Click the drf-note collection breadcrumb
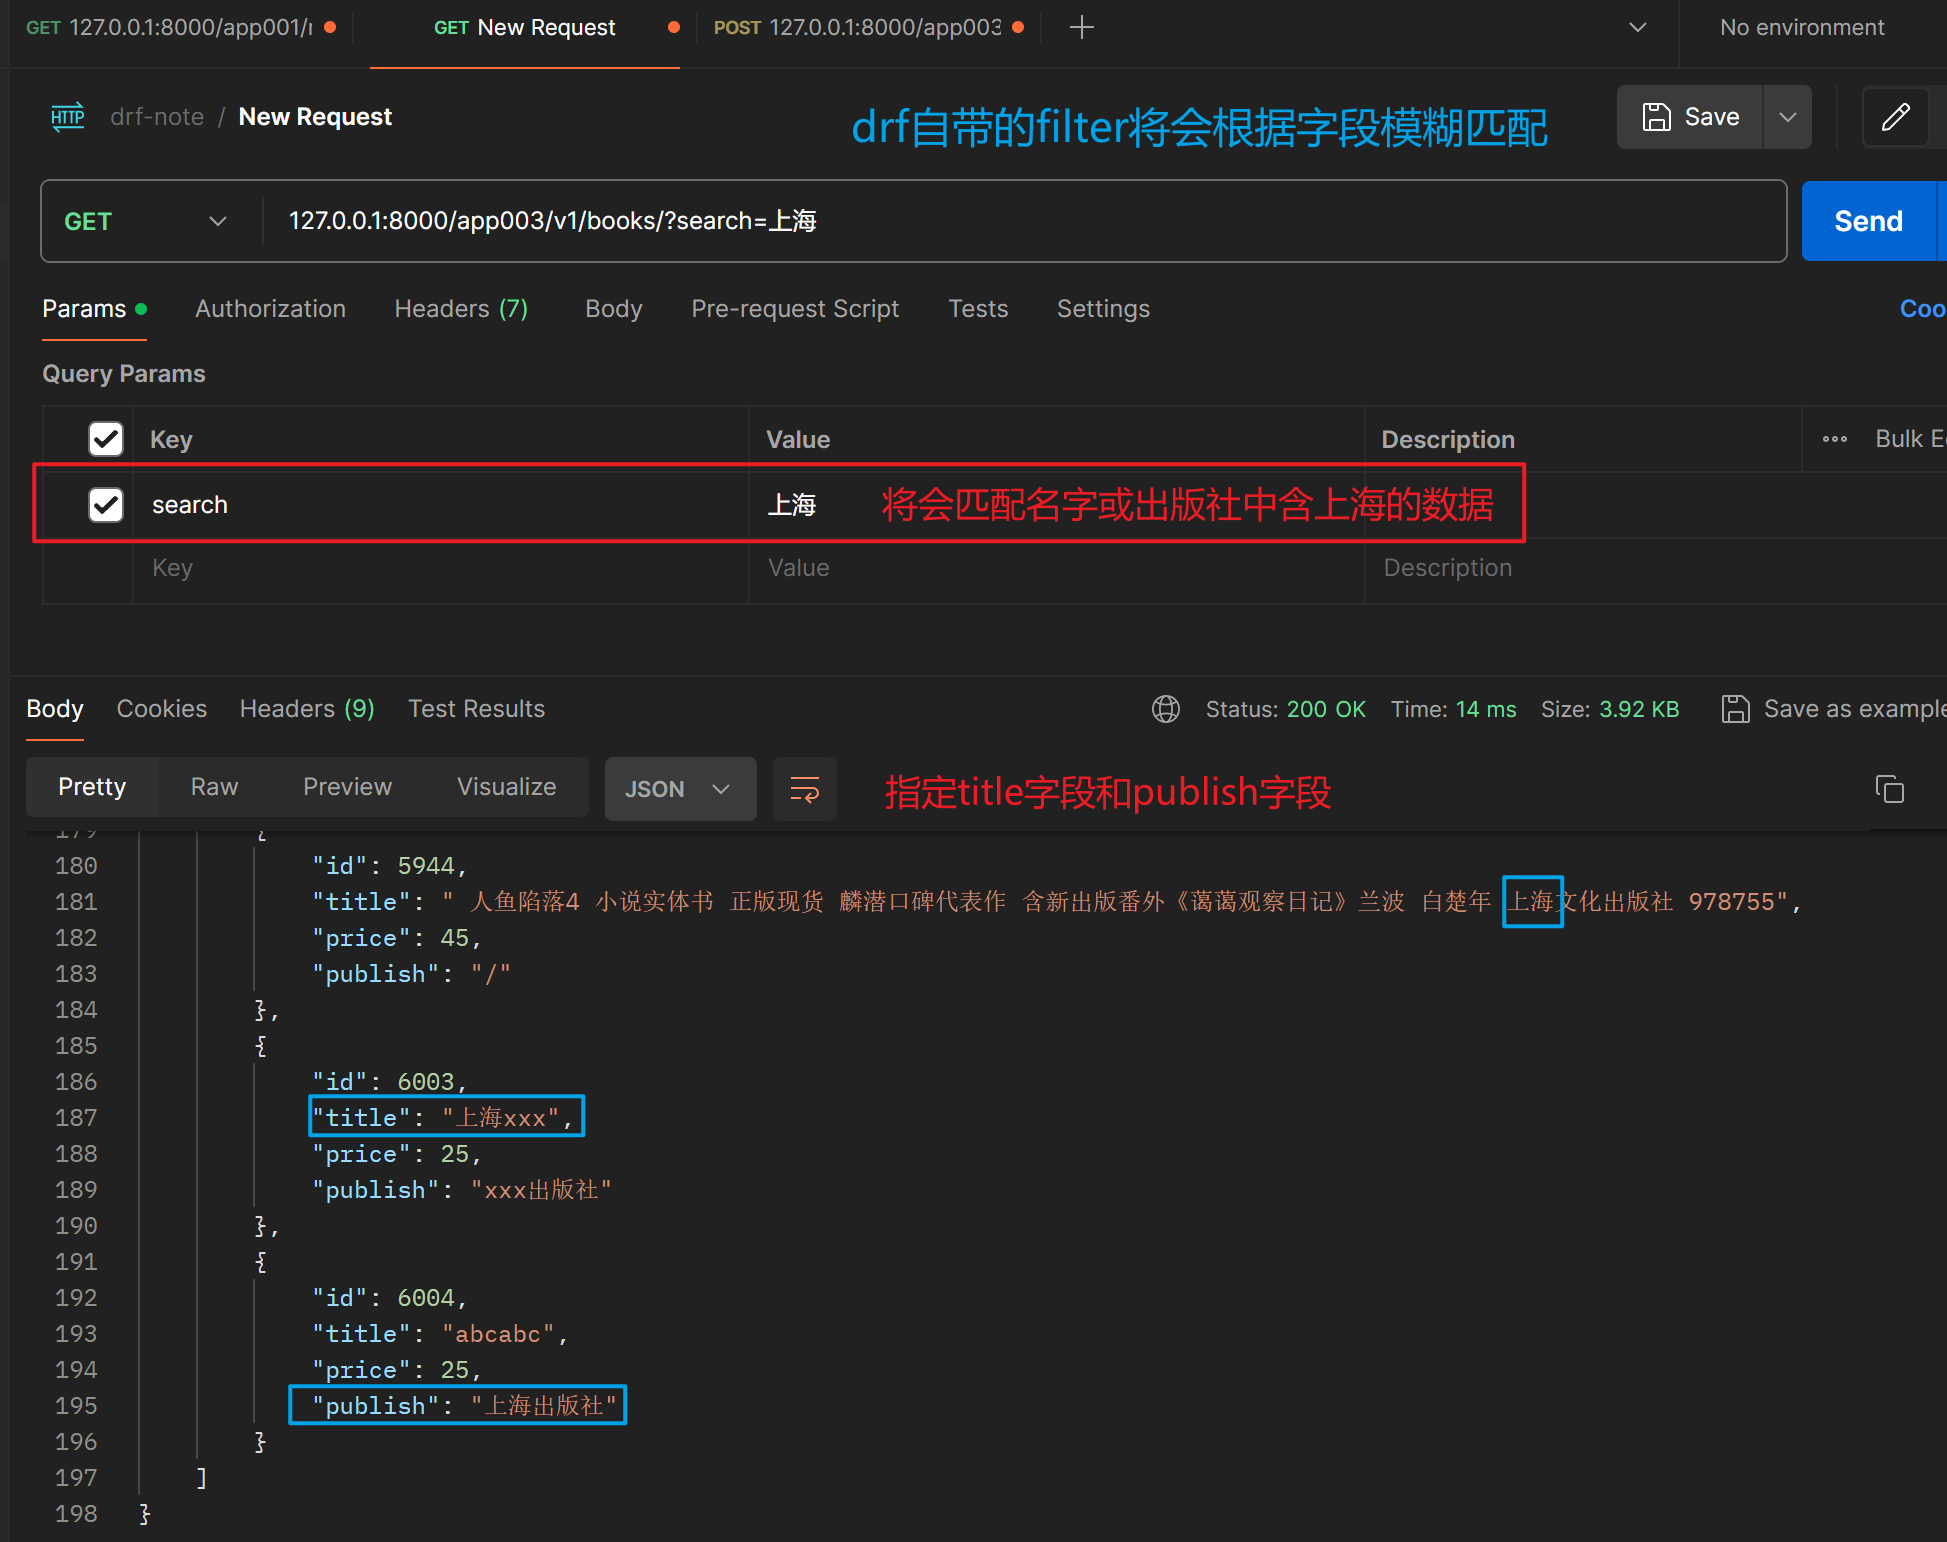Image resolution: width=1947 pixels, height=1542 pixels. (x=157, y=117)
